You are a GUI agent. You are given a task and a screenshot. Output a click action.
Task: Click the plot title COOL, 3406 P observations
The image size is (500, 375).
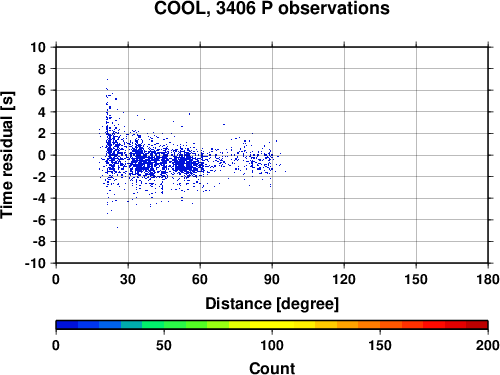(x=272, y=8)
